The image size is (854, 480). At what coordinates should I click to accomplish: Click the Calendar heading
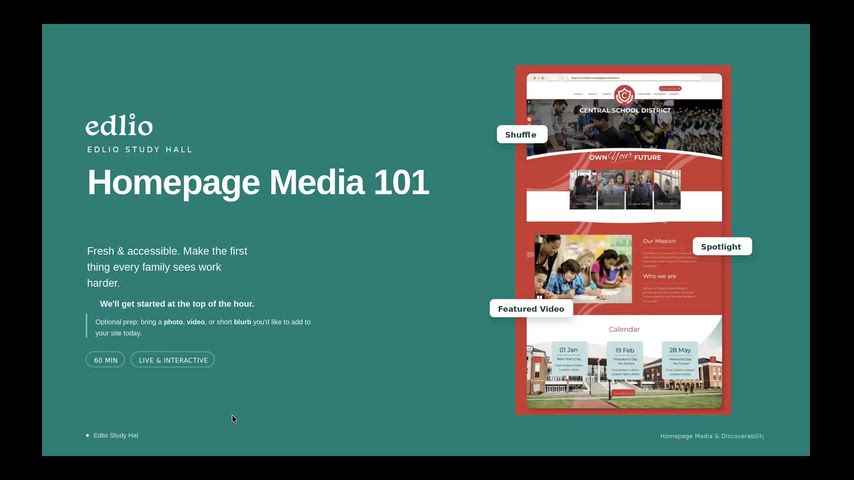(624, 329)
